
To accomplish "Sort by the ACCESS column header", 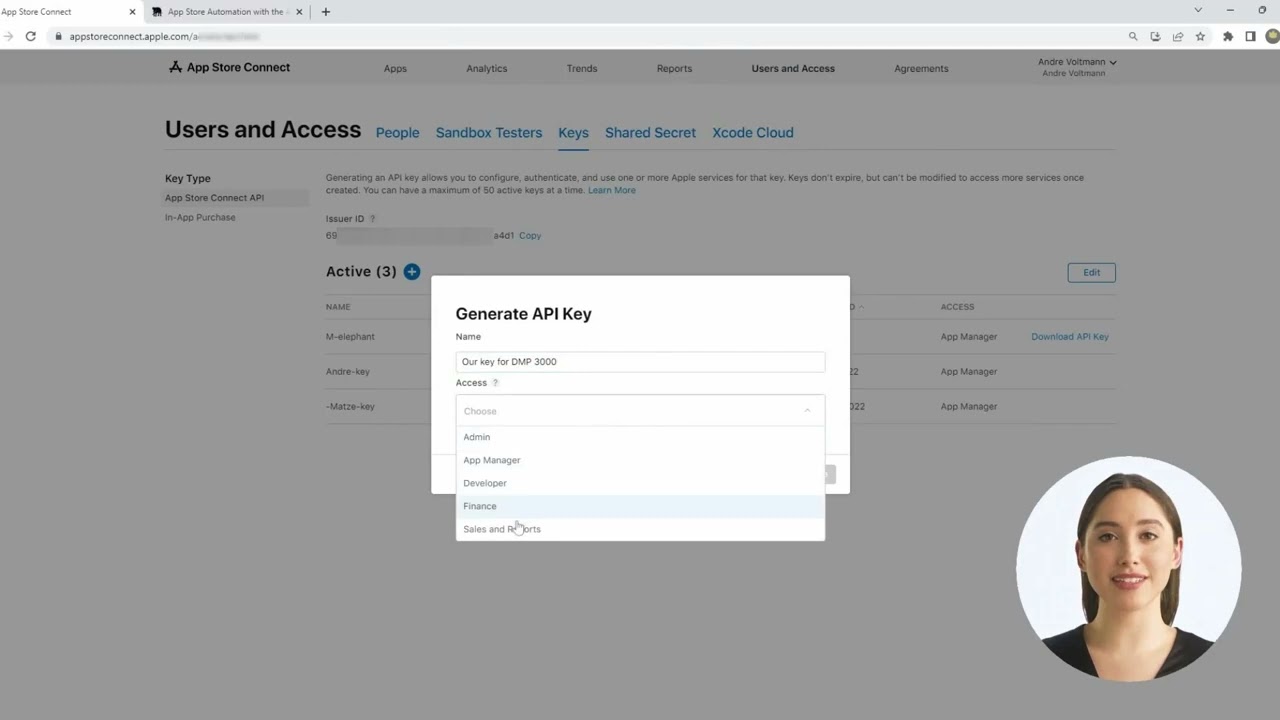I will (957, 307).
